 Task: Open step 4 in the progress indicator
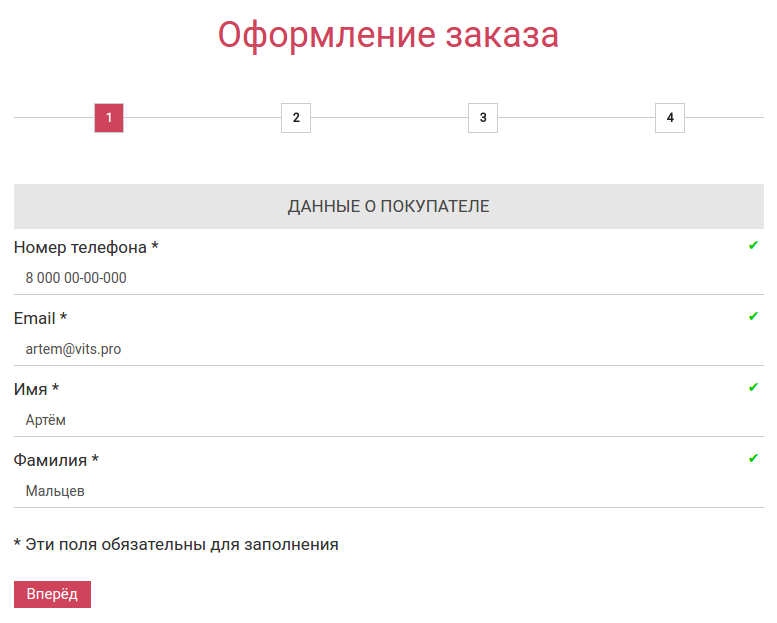click(x=670, y=118)
